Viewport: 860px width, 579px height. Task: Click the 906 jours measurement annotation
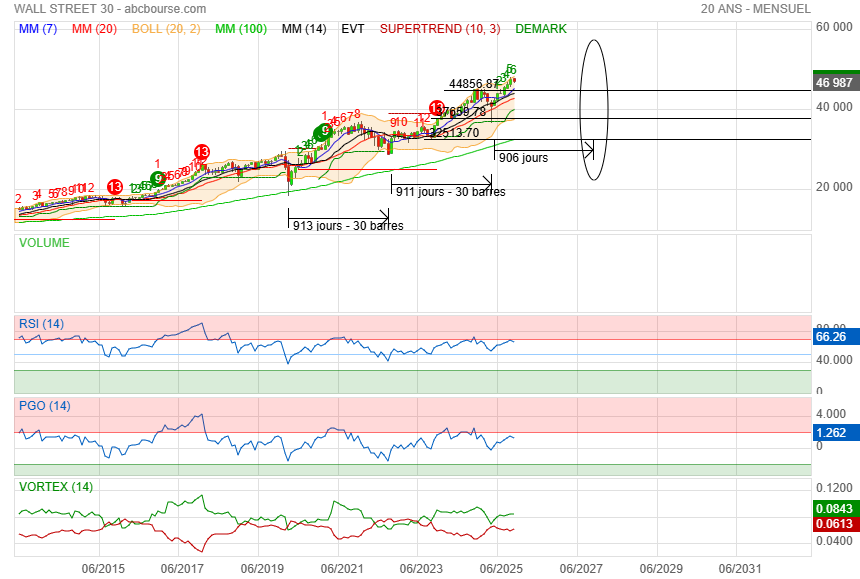pos(523,158)
